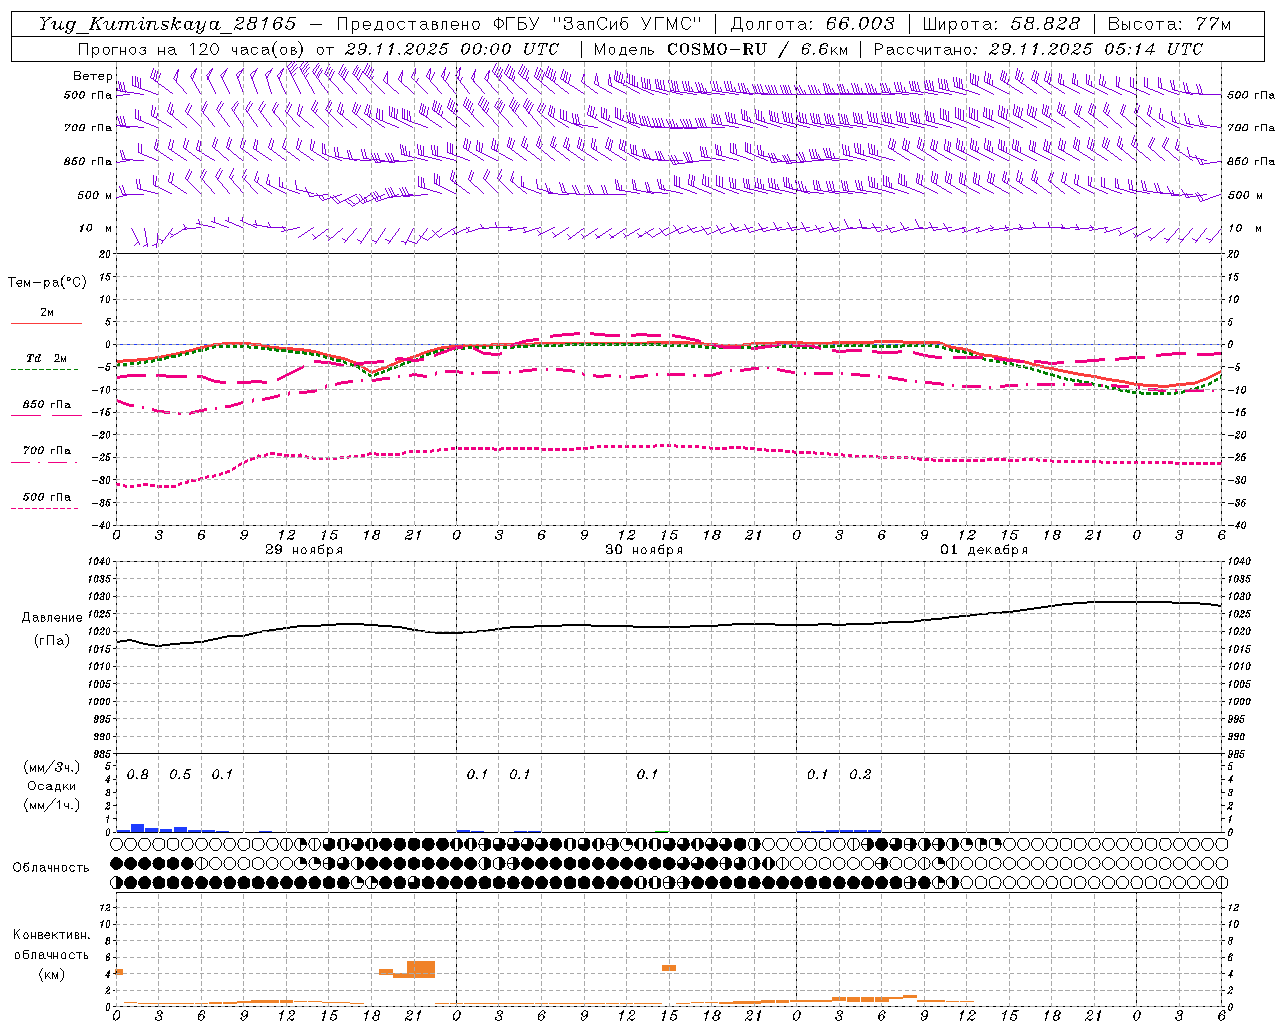
Task: Click the black pressure curve
Action: 668,626
